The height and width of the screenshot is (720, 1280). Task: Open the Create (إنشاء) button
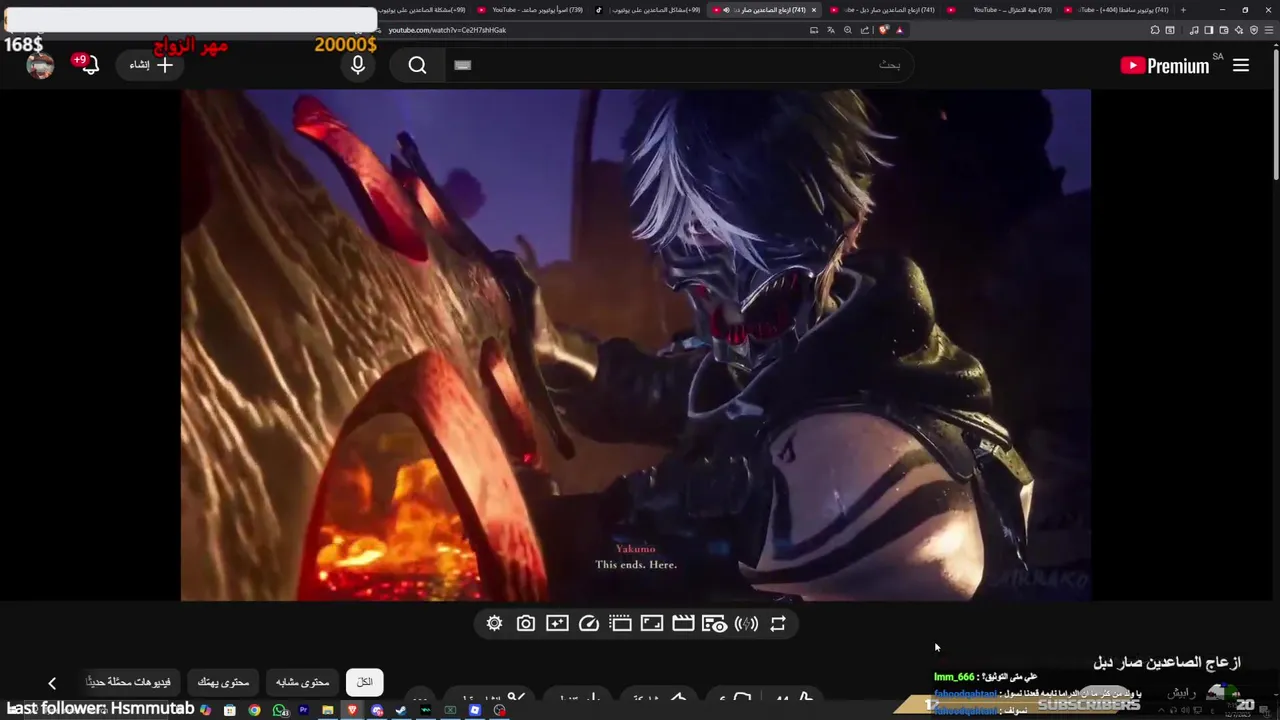click(x=151, y=65)
